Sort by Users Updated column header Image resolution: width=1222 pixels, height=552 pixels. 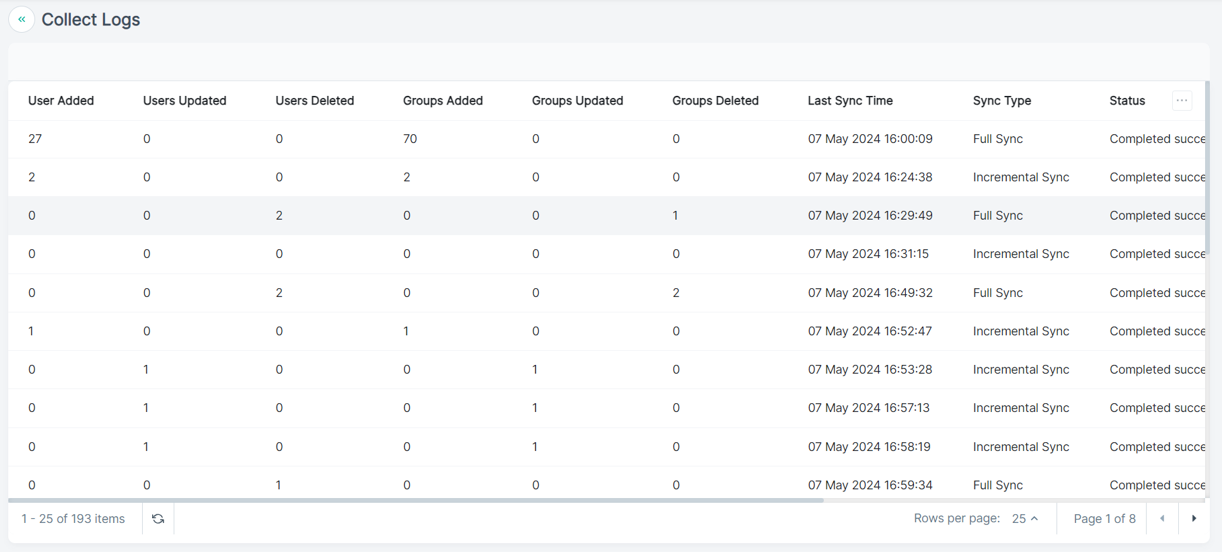click(x=185, y=100)
